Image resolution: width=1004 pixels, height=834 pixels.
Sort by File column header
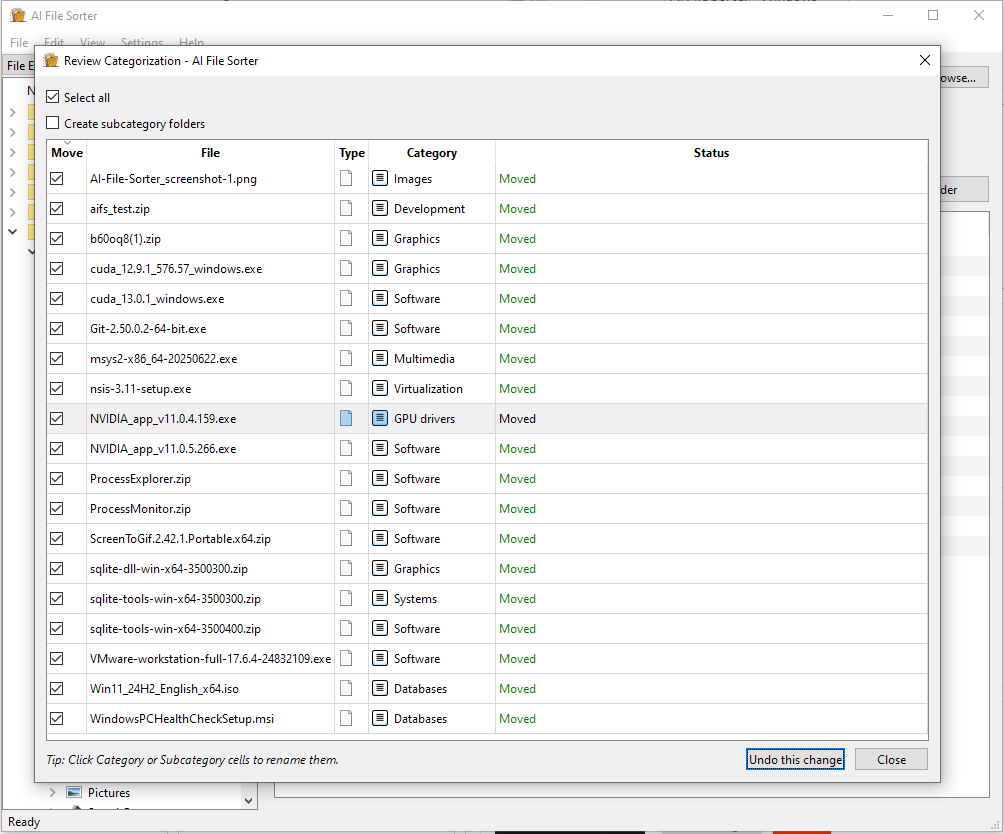(x=210, y=153)
